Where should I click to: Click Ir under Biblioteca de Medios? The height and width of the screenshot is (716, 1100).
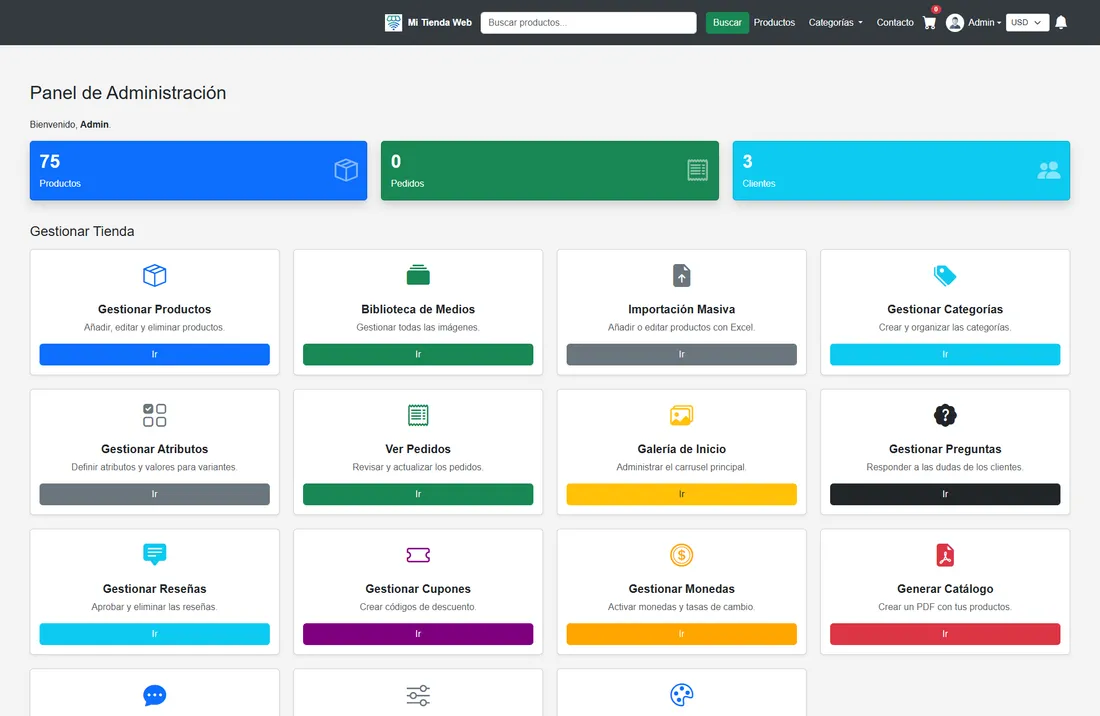418,354
